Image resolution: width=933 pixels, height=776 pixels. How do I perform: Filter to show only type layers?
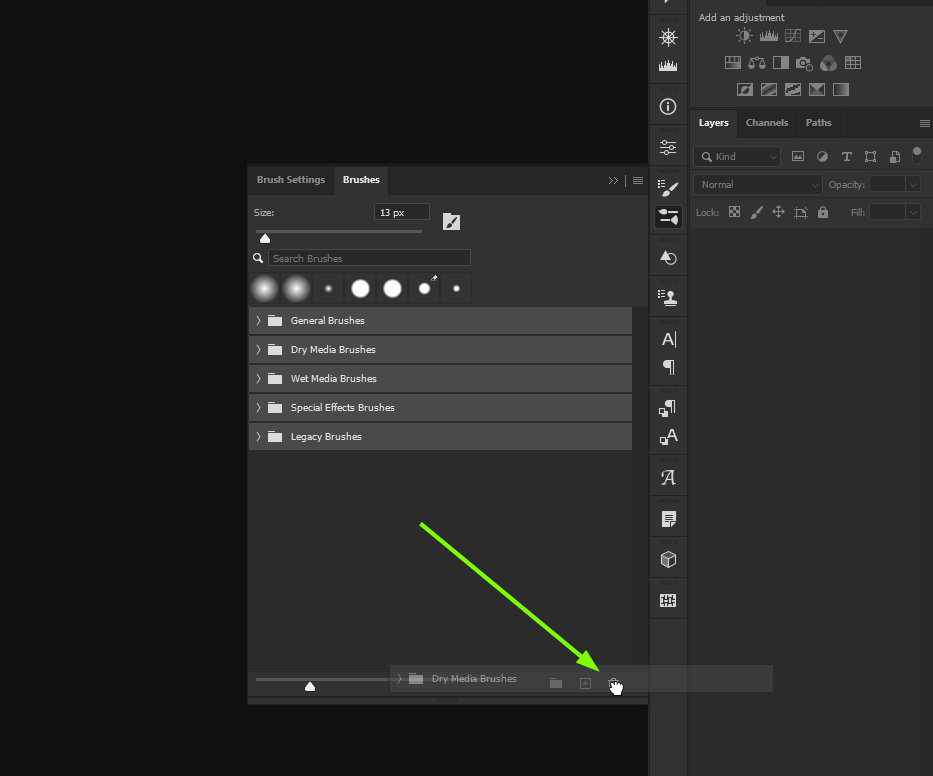pos(846,156)
